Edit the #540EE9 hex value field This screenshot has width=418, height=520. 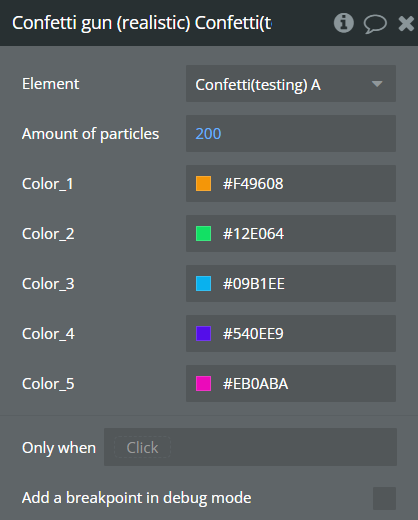(x=291, y=334)
